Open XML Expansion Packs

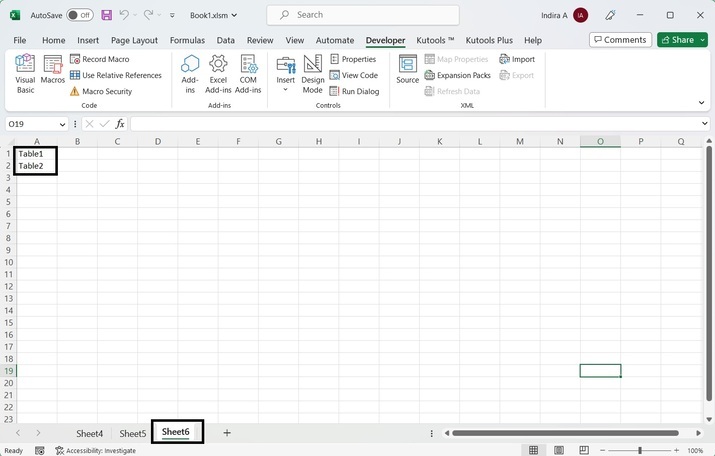(457, 75)
